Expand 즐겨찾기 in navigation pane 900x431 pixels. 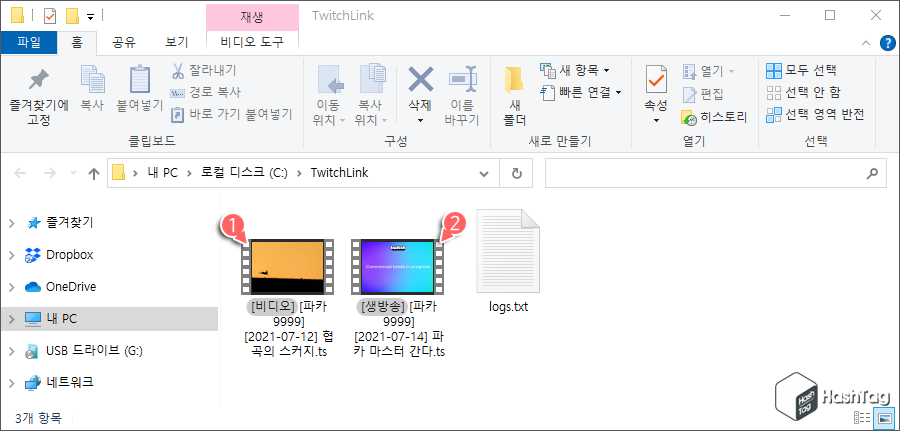(12, 223)
